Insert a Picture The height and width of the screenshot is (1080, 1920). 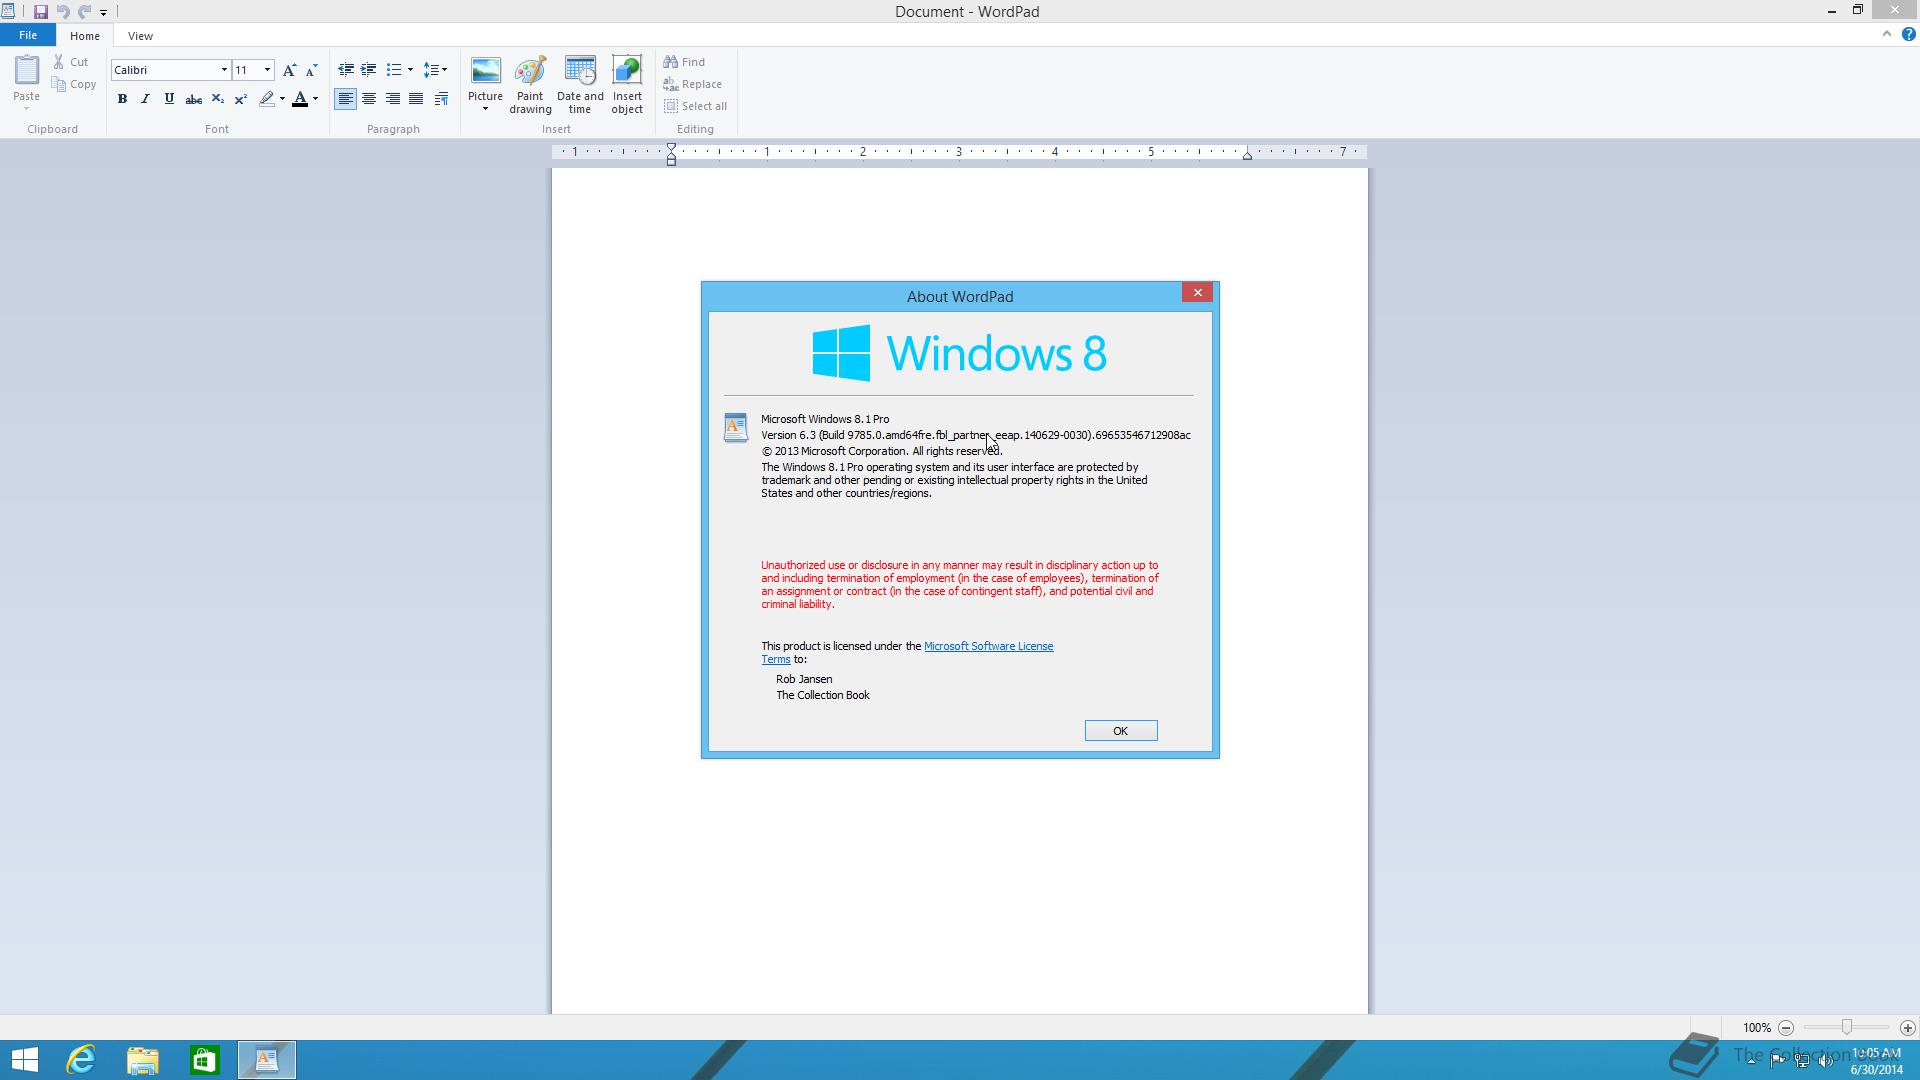tap(485, 77)
